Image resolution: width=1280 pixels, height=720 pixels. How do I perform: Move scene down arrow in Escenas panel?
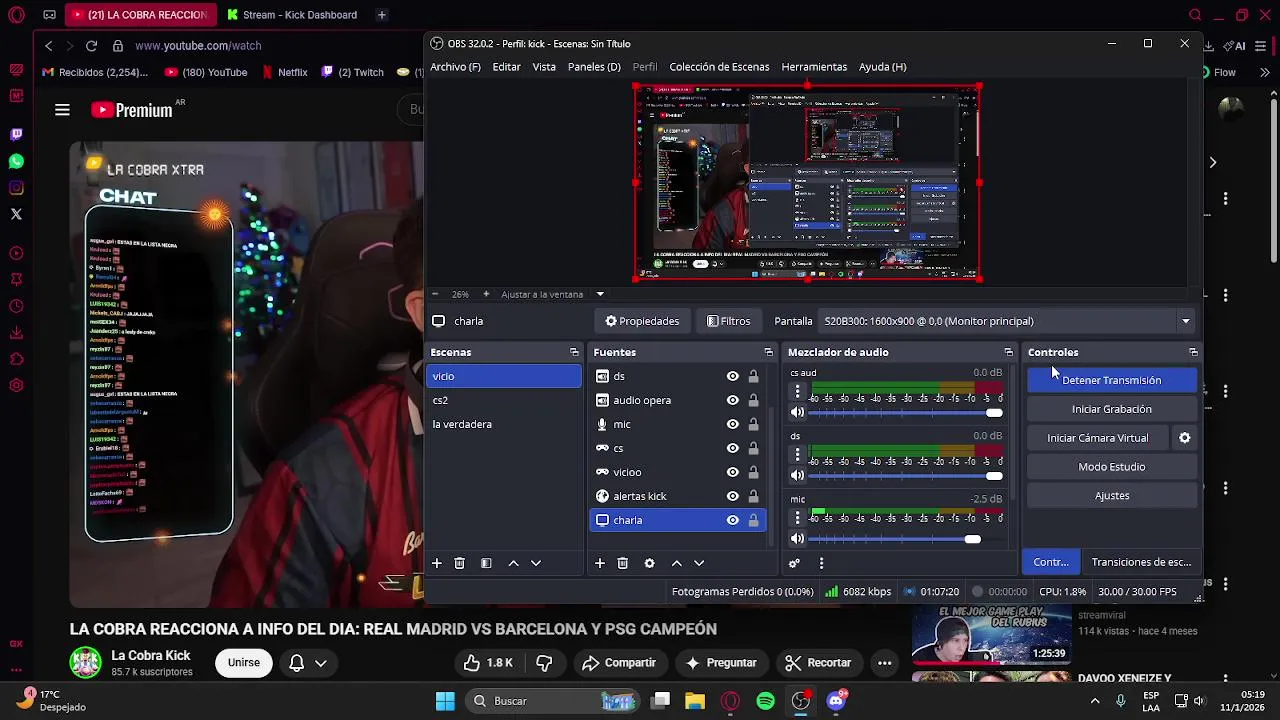[535, 563]
